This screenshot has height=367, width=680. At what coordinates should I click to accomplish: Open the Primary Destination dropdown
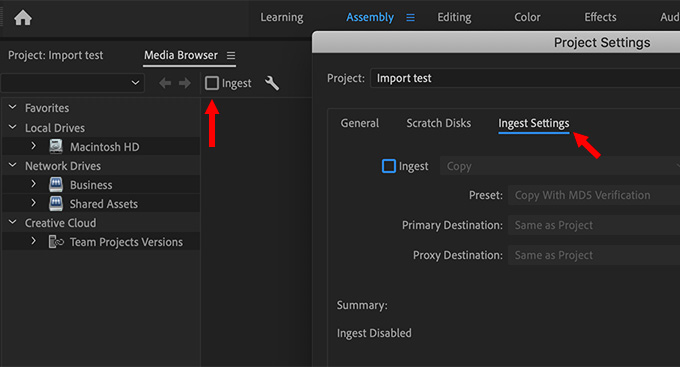[594, 225]
